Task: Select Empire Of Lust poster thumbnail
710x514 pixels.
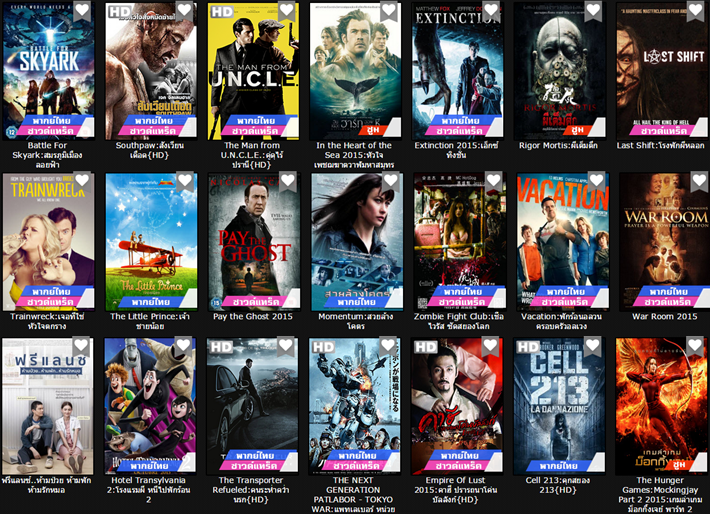Action: coord(457,406)
